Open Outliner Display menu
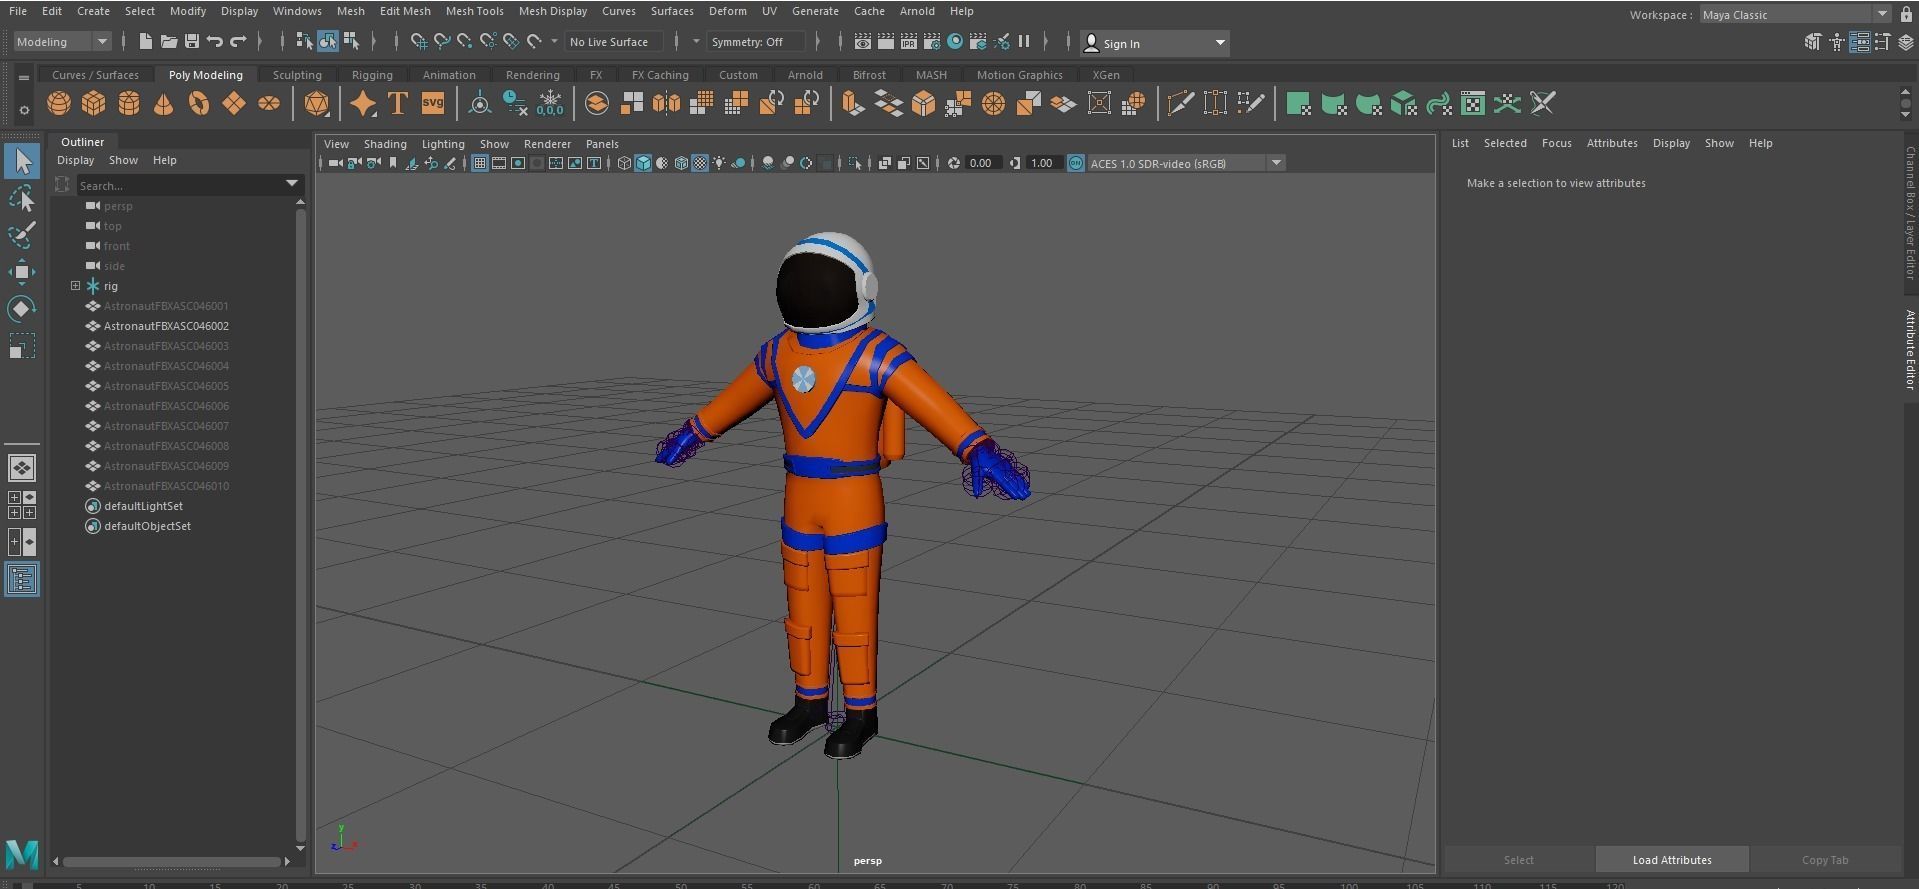 coord(75,160)
